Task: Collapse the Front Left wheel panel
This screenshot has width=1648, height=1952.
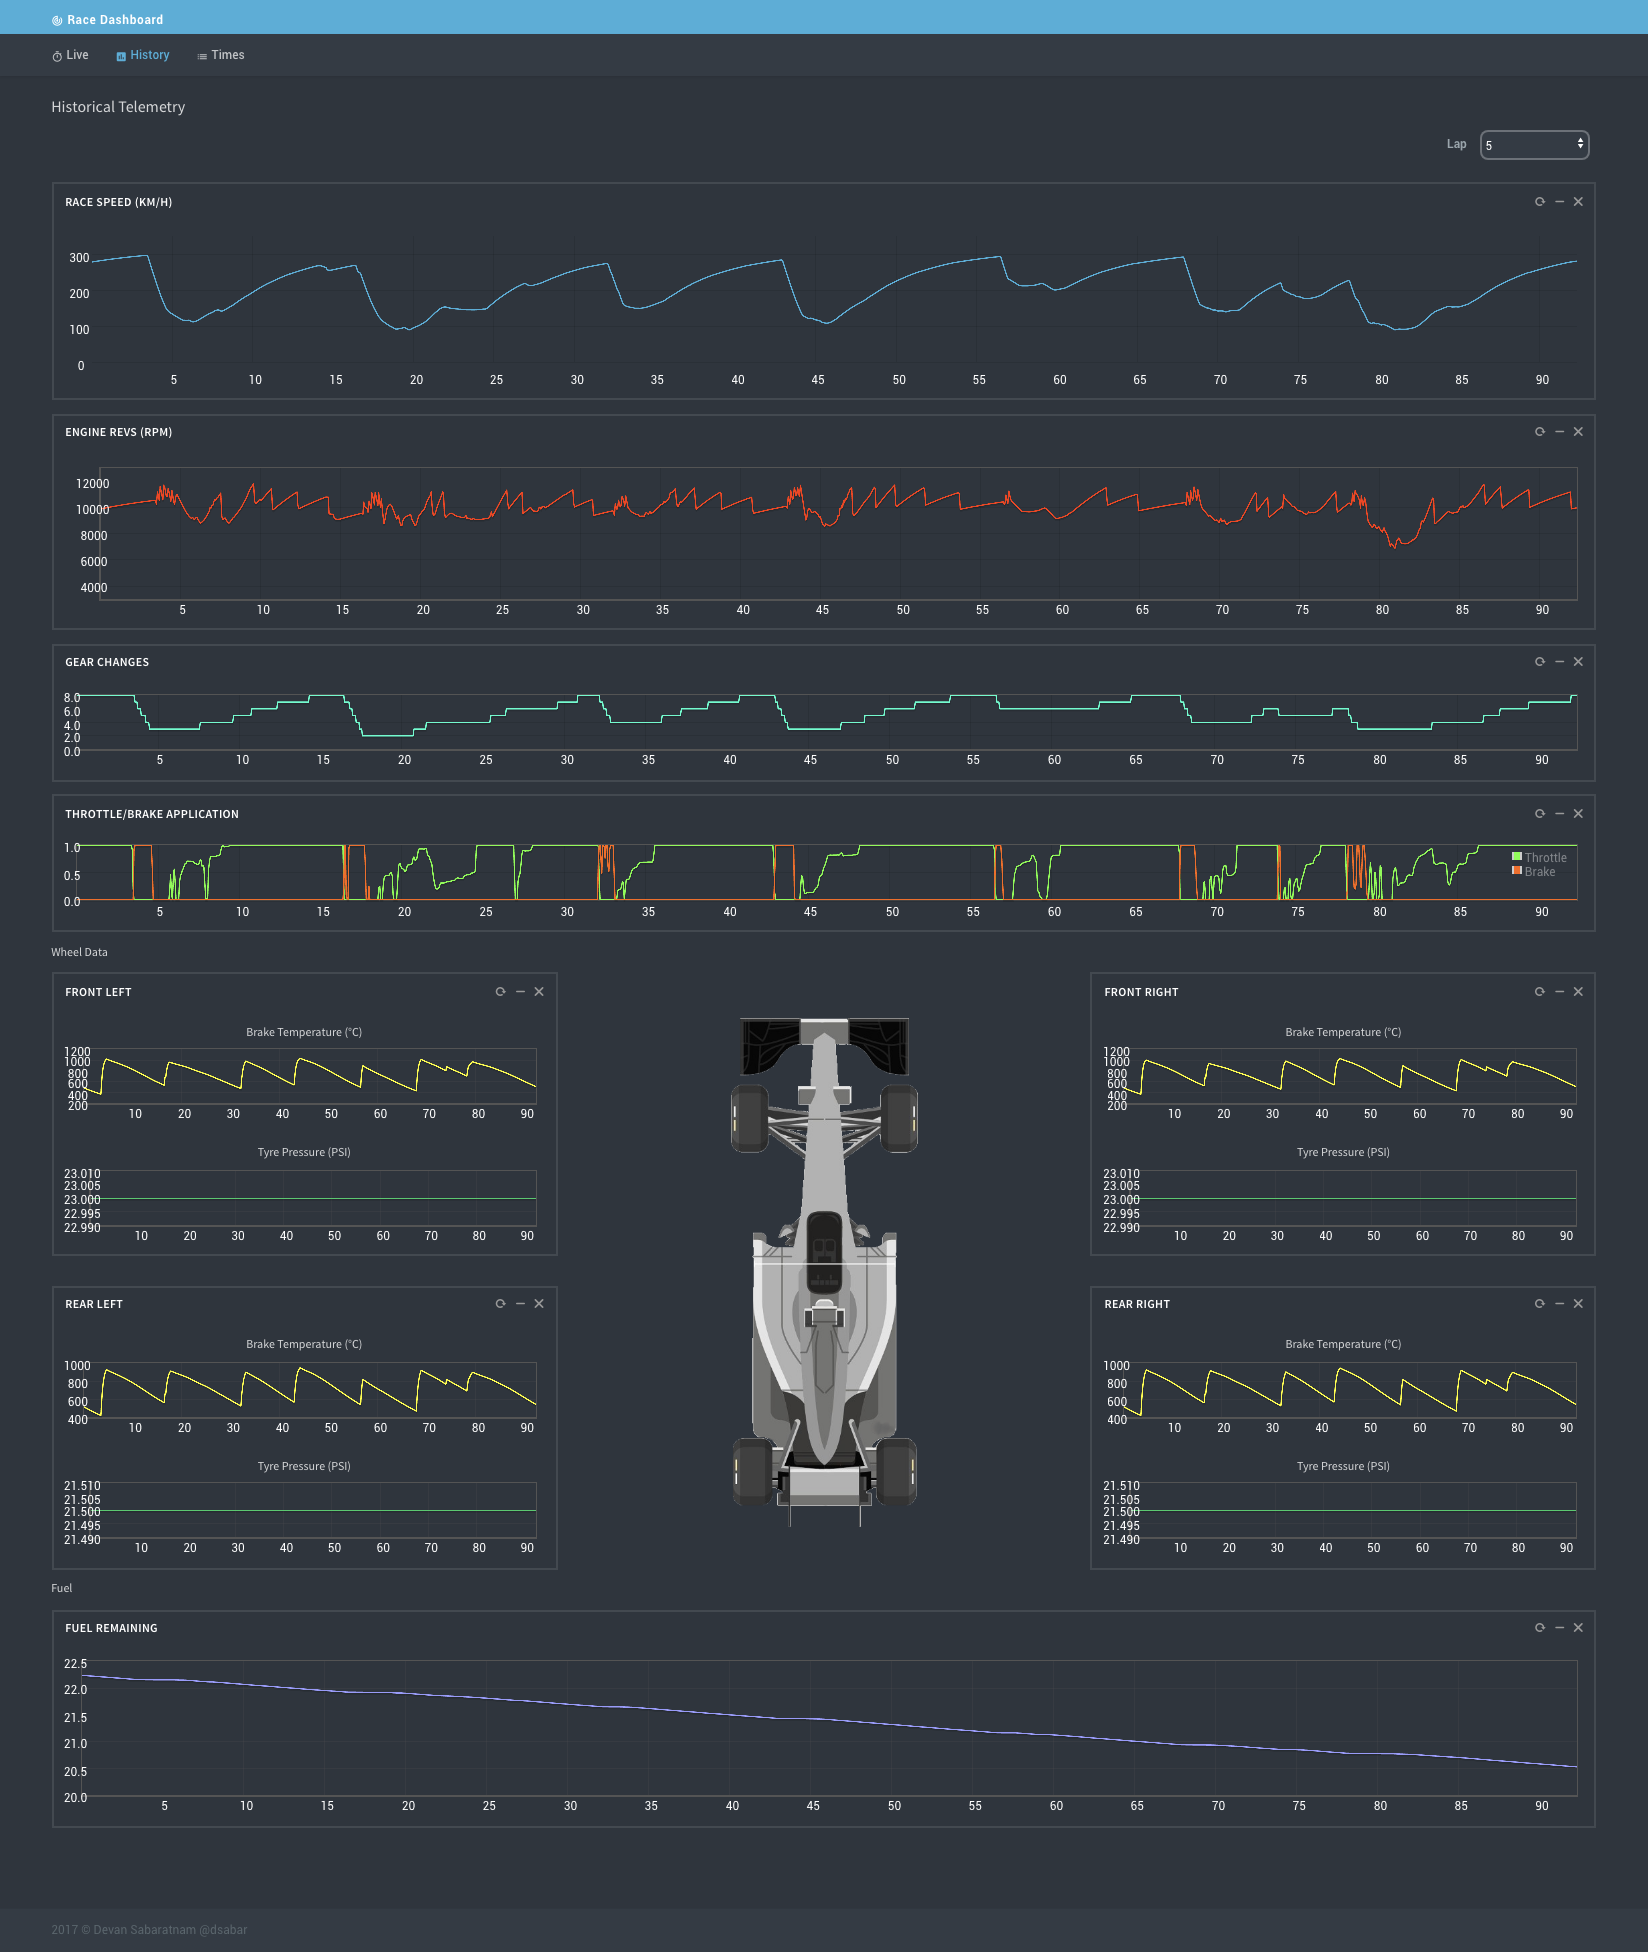Action: tap(520, 992)
